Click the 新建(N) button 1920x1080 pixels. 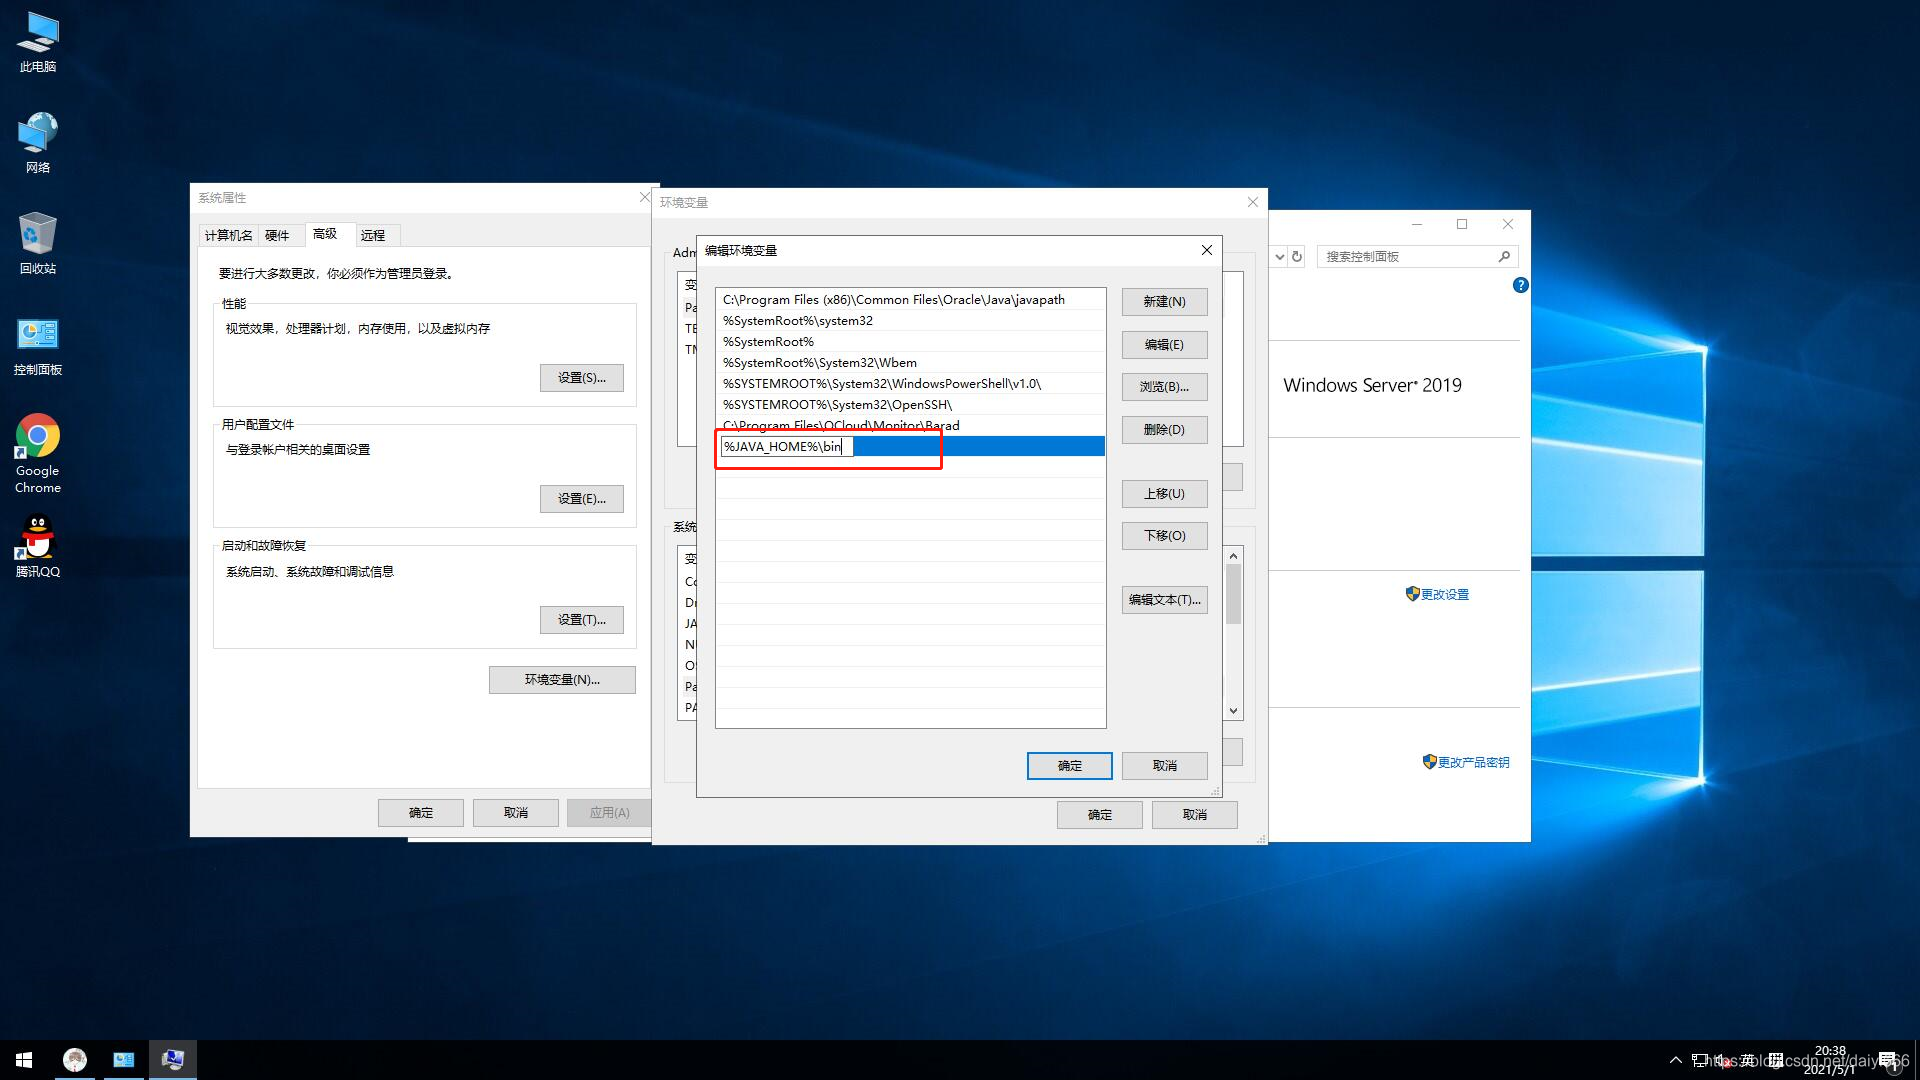pos(1164,302)
